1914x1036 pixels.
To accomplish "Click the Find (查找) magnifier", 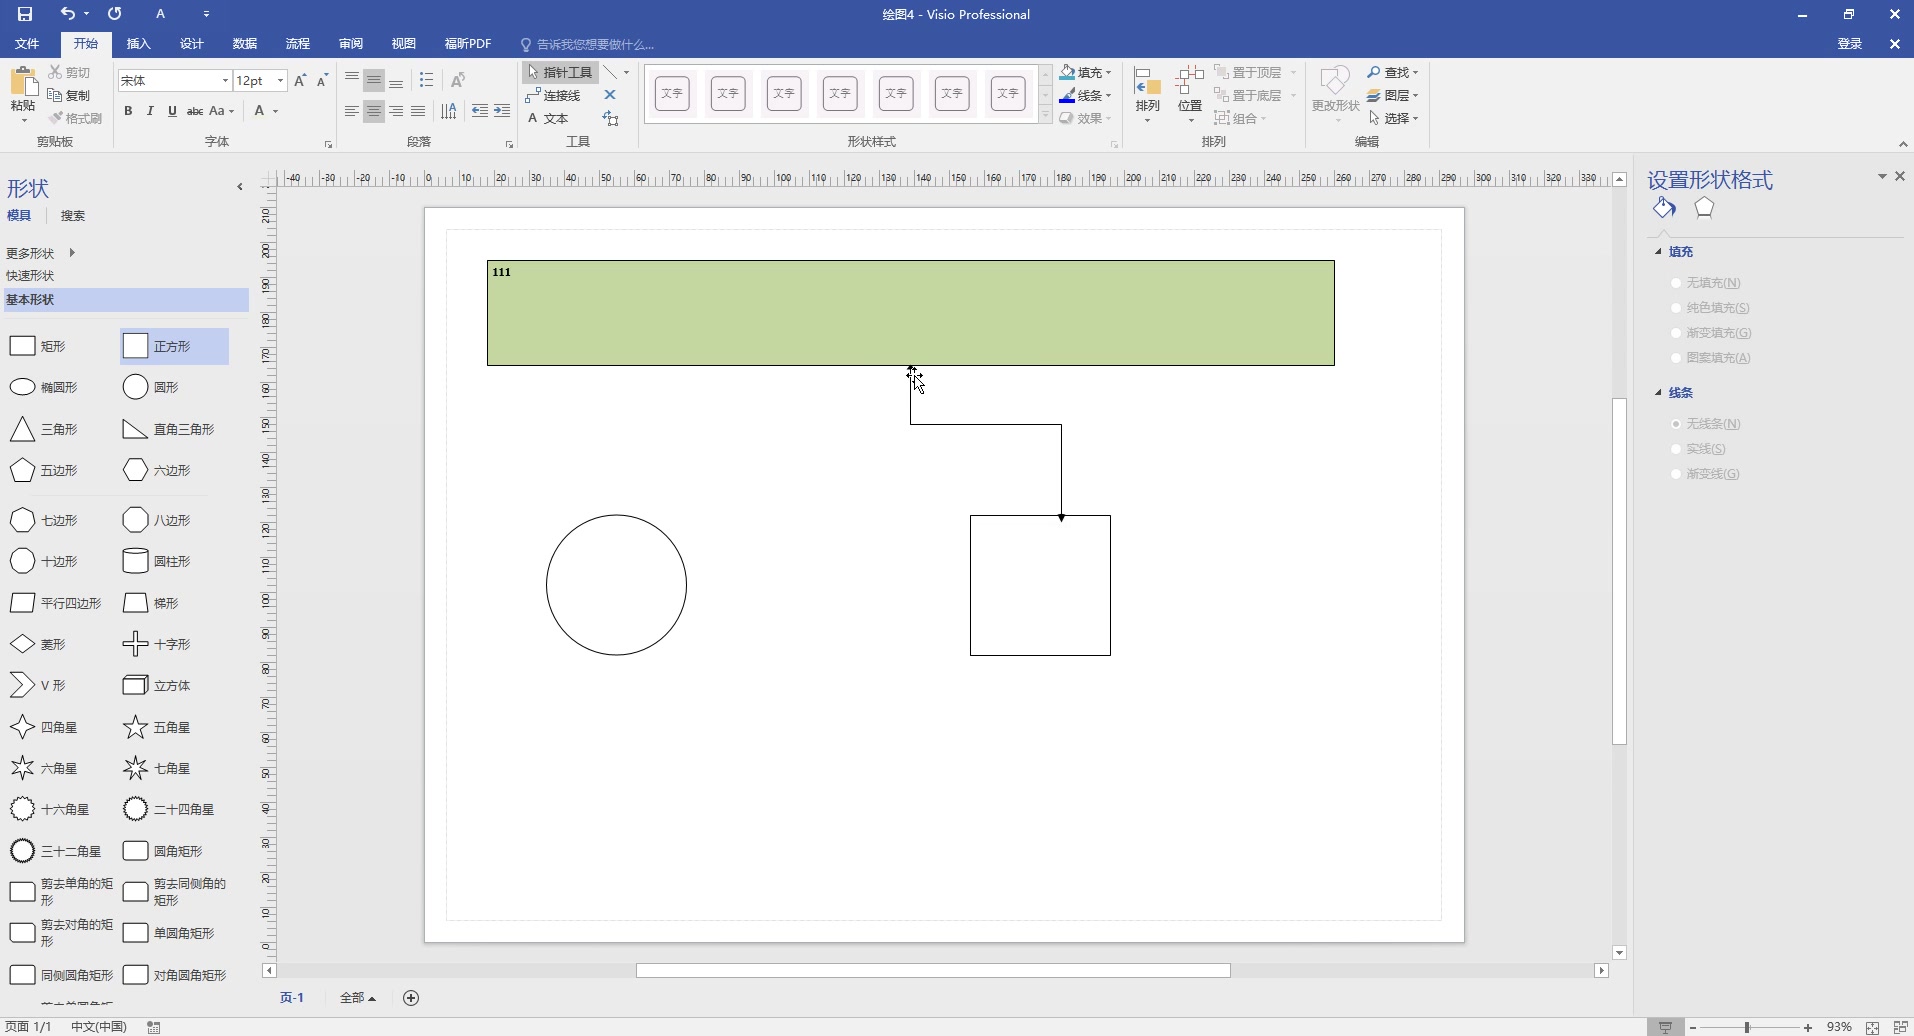I will (x=1374, y=72).
